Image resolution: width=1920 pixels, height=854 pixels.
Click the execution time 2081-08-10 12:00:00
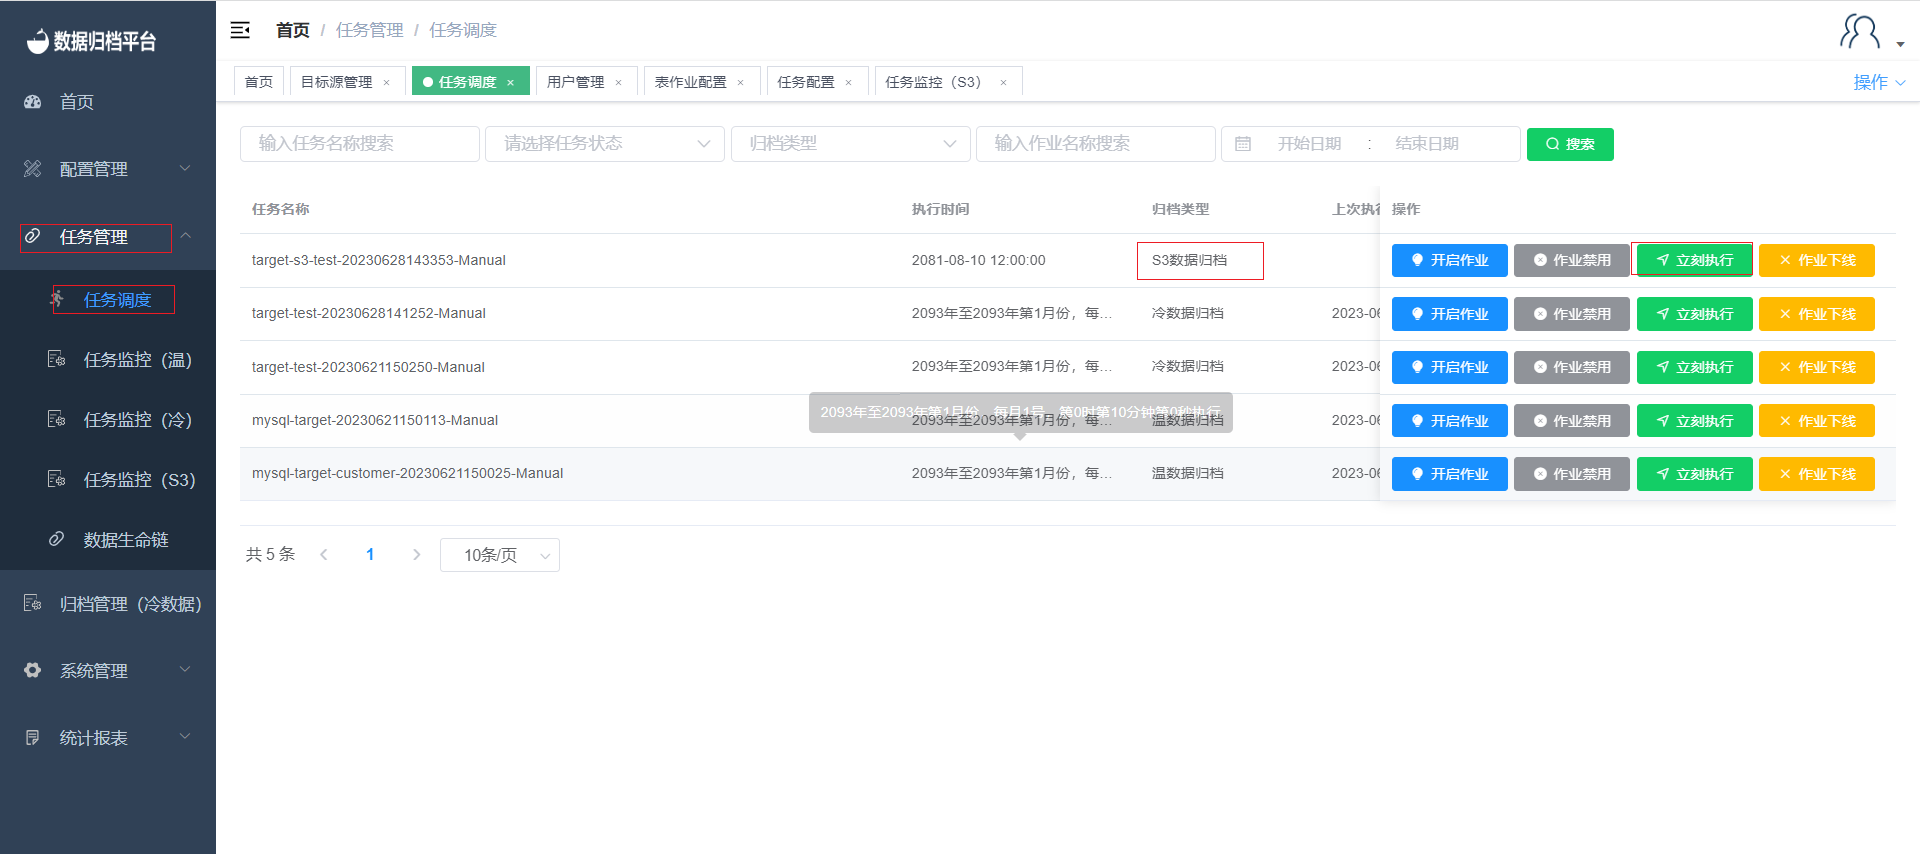[978, 260]
